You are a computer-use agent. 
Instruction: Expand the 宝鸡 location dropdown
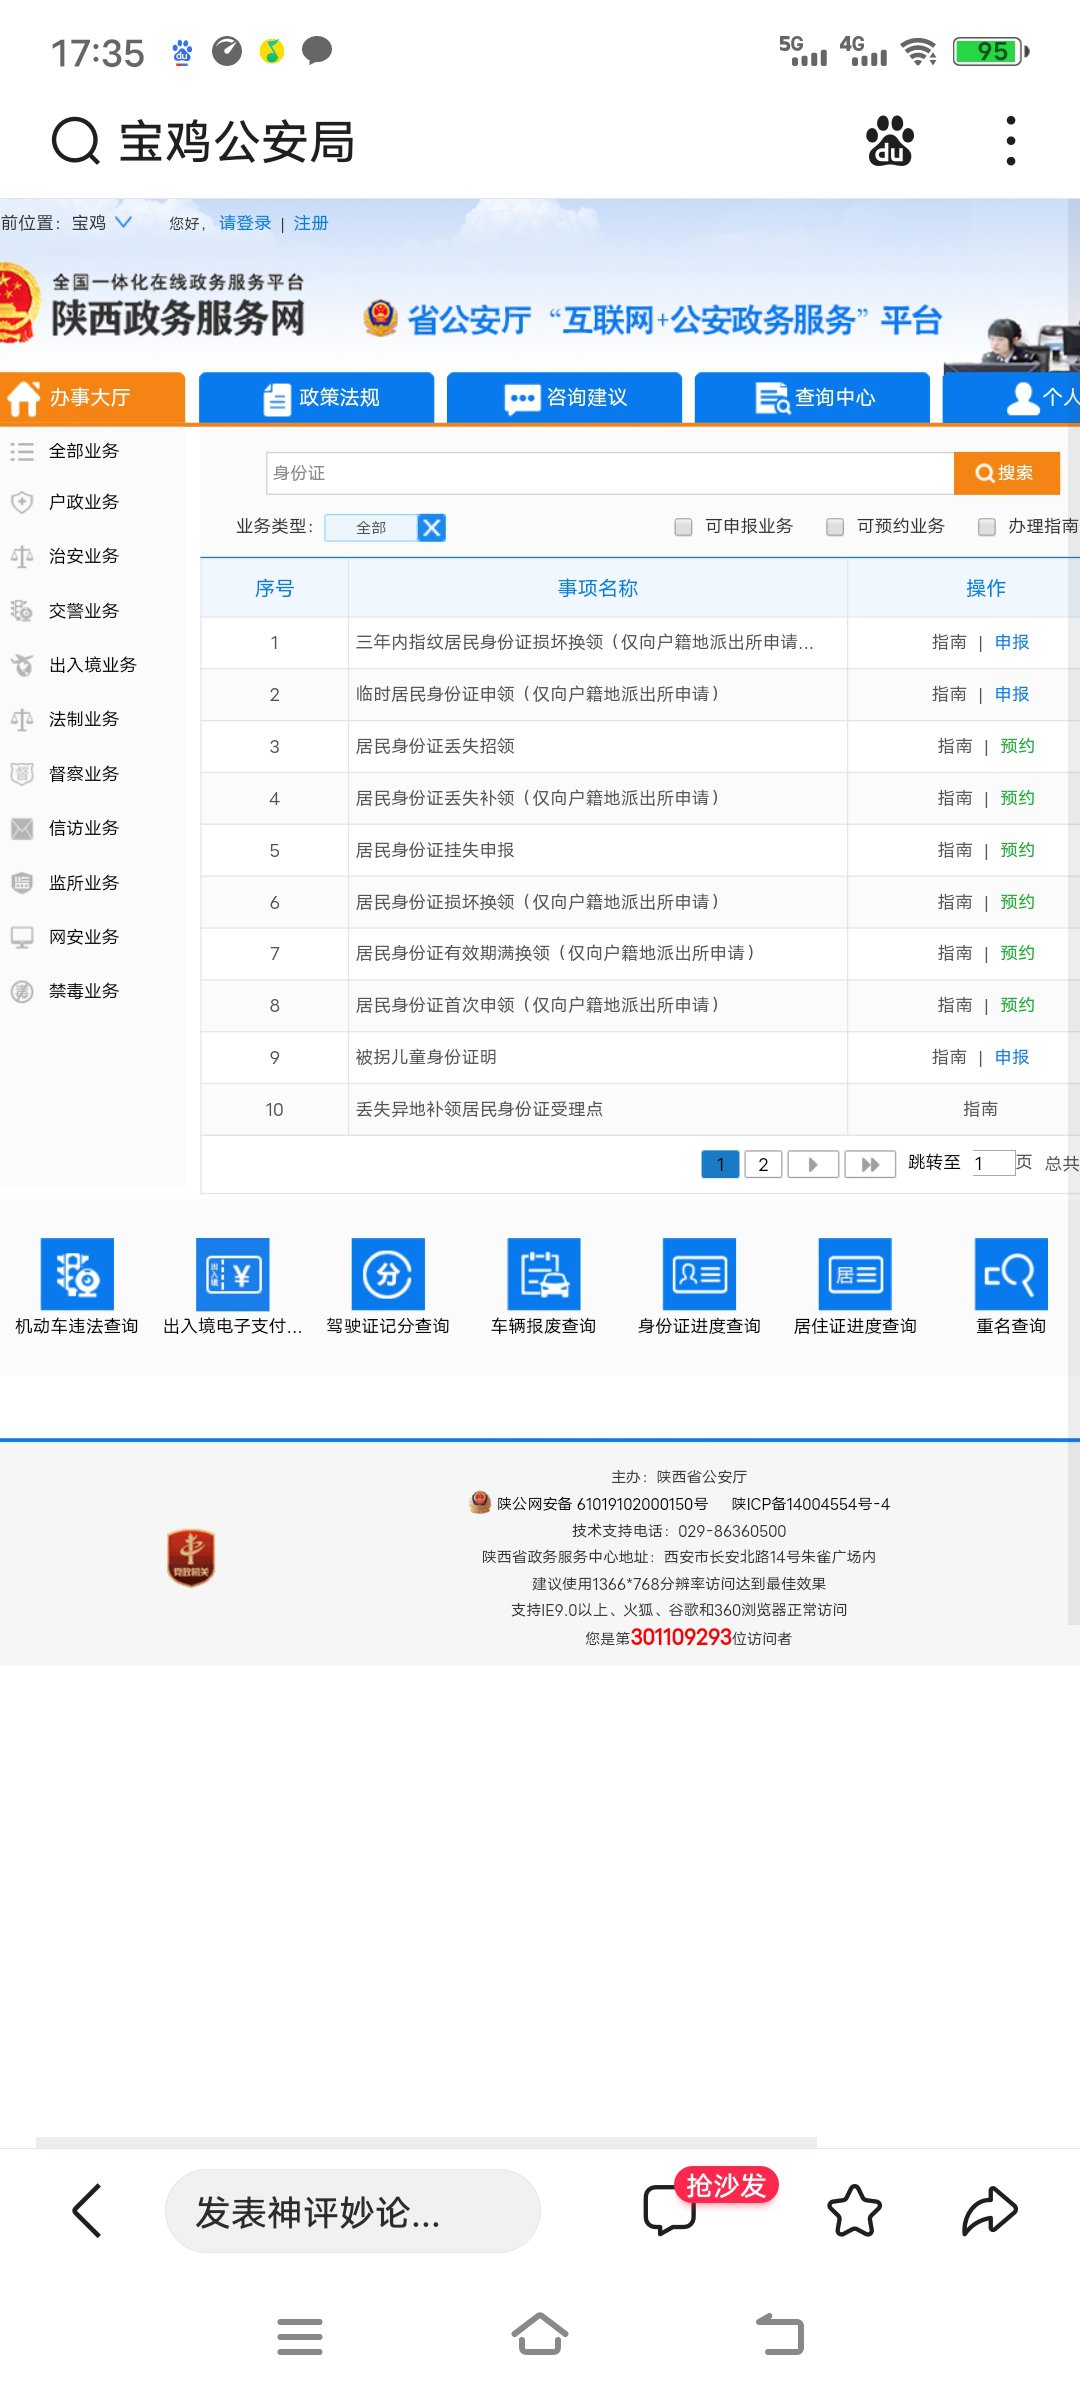(x=123, y=222)
